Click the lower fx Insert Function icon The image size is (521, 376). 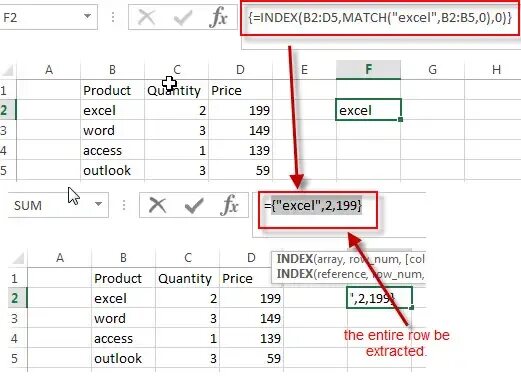click(x=230, y=205)
